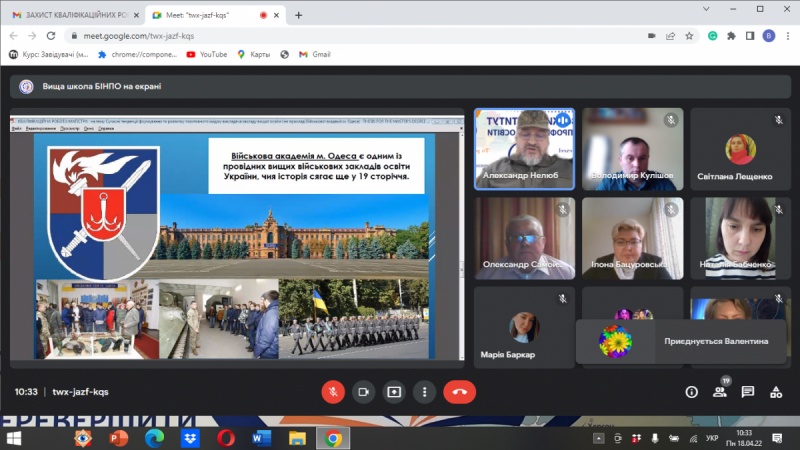800x450 pixels.
Task: Click the YouTube bookmark link
Action: click(x=207, y=54)
